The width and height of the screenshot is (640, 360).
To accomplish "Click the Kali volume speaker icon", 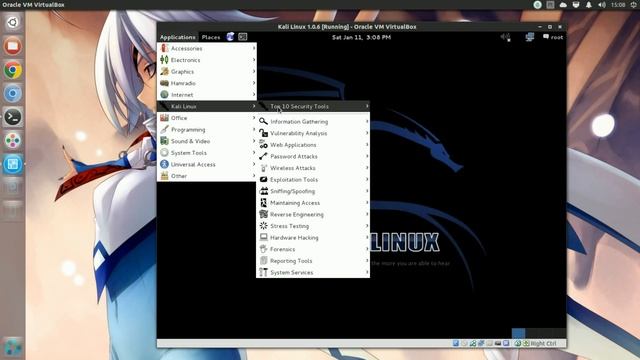I will [x=505, y=37].
